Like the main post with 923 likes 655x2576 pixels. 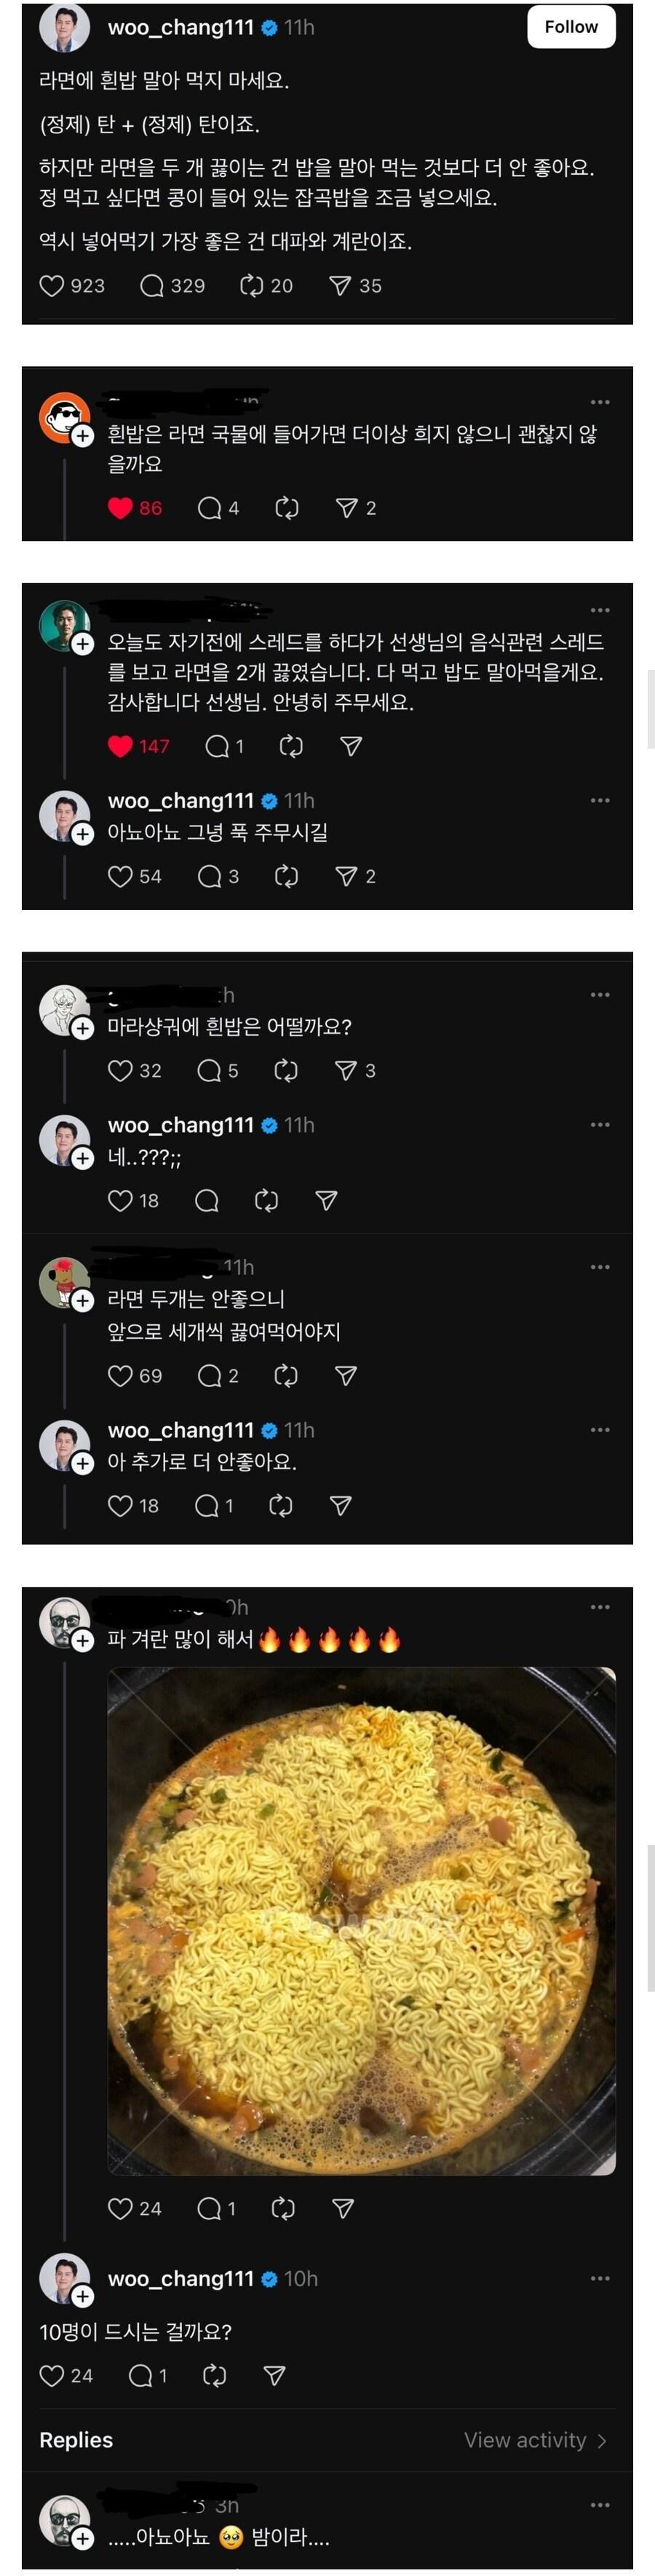tap(52, 286)
